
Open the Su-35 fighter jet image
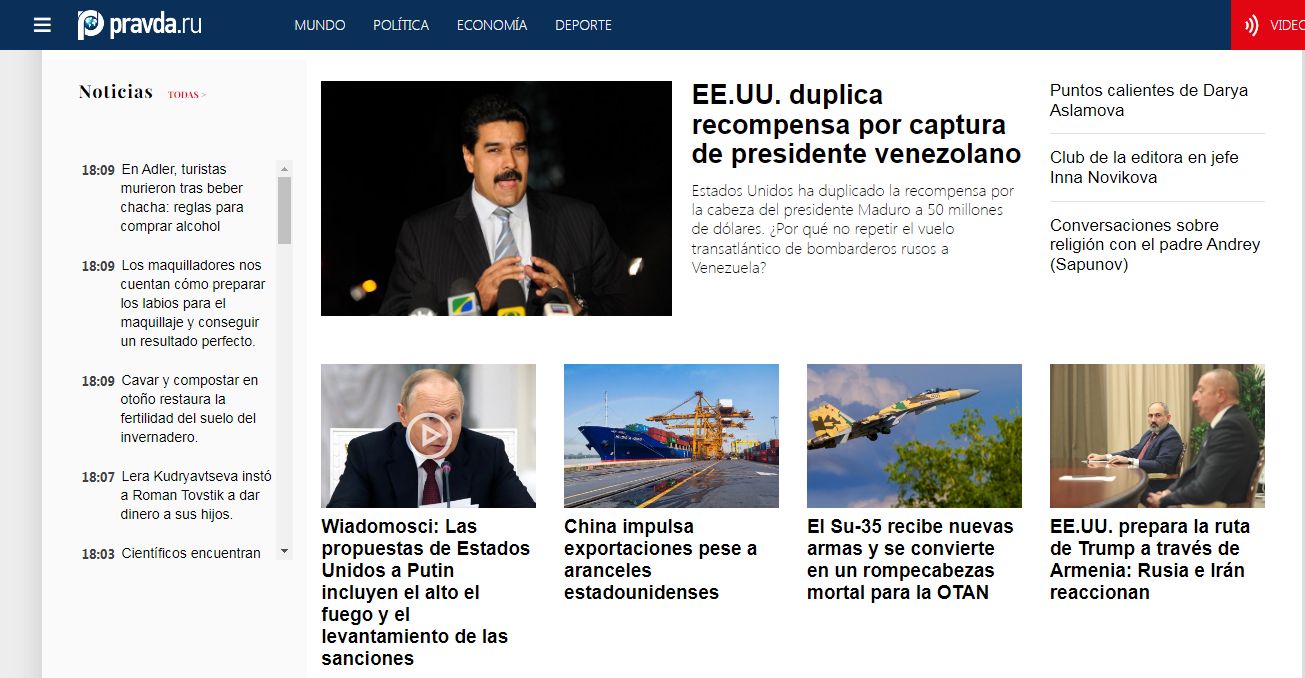[x=914, y=436]
